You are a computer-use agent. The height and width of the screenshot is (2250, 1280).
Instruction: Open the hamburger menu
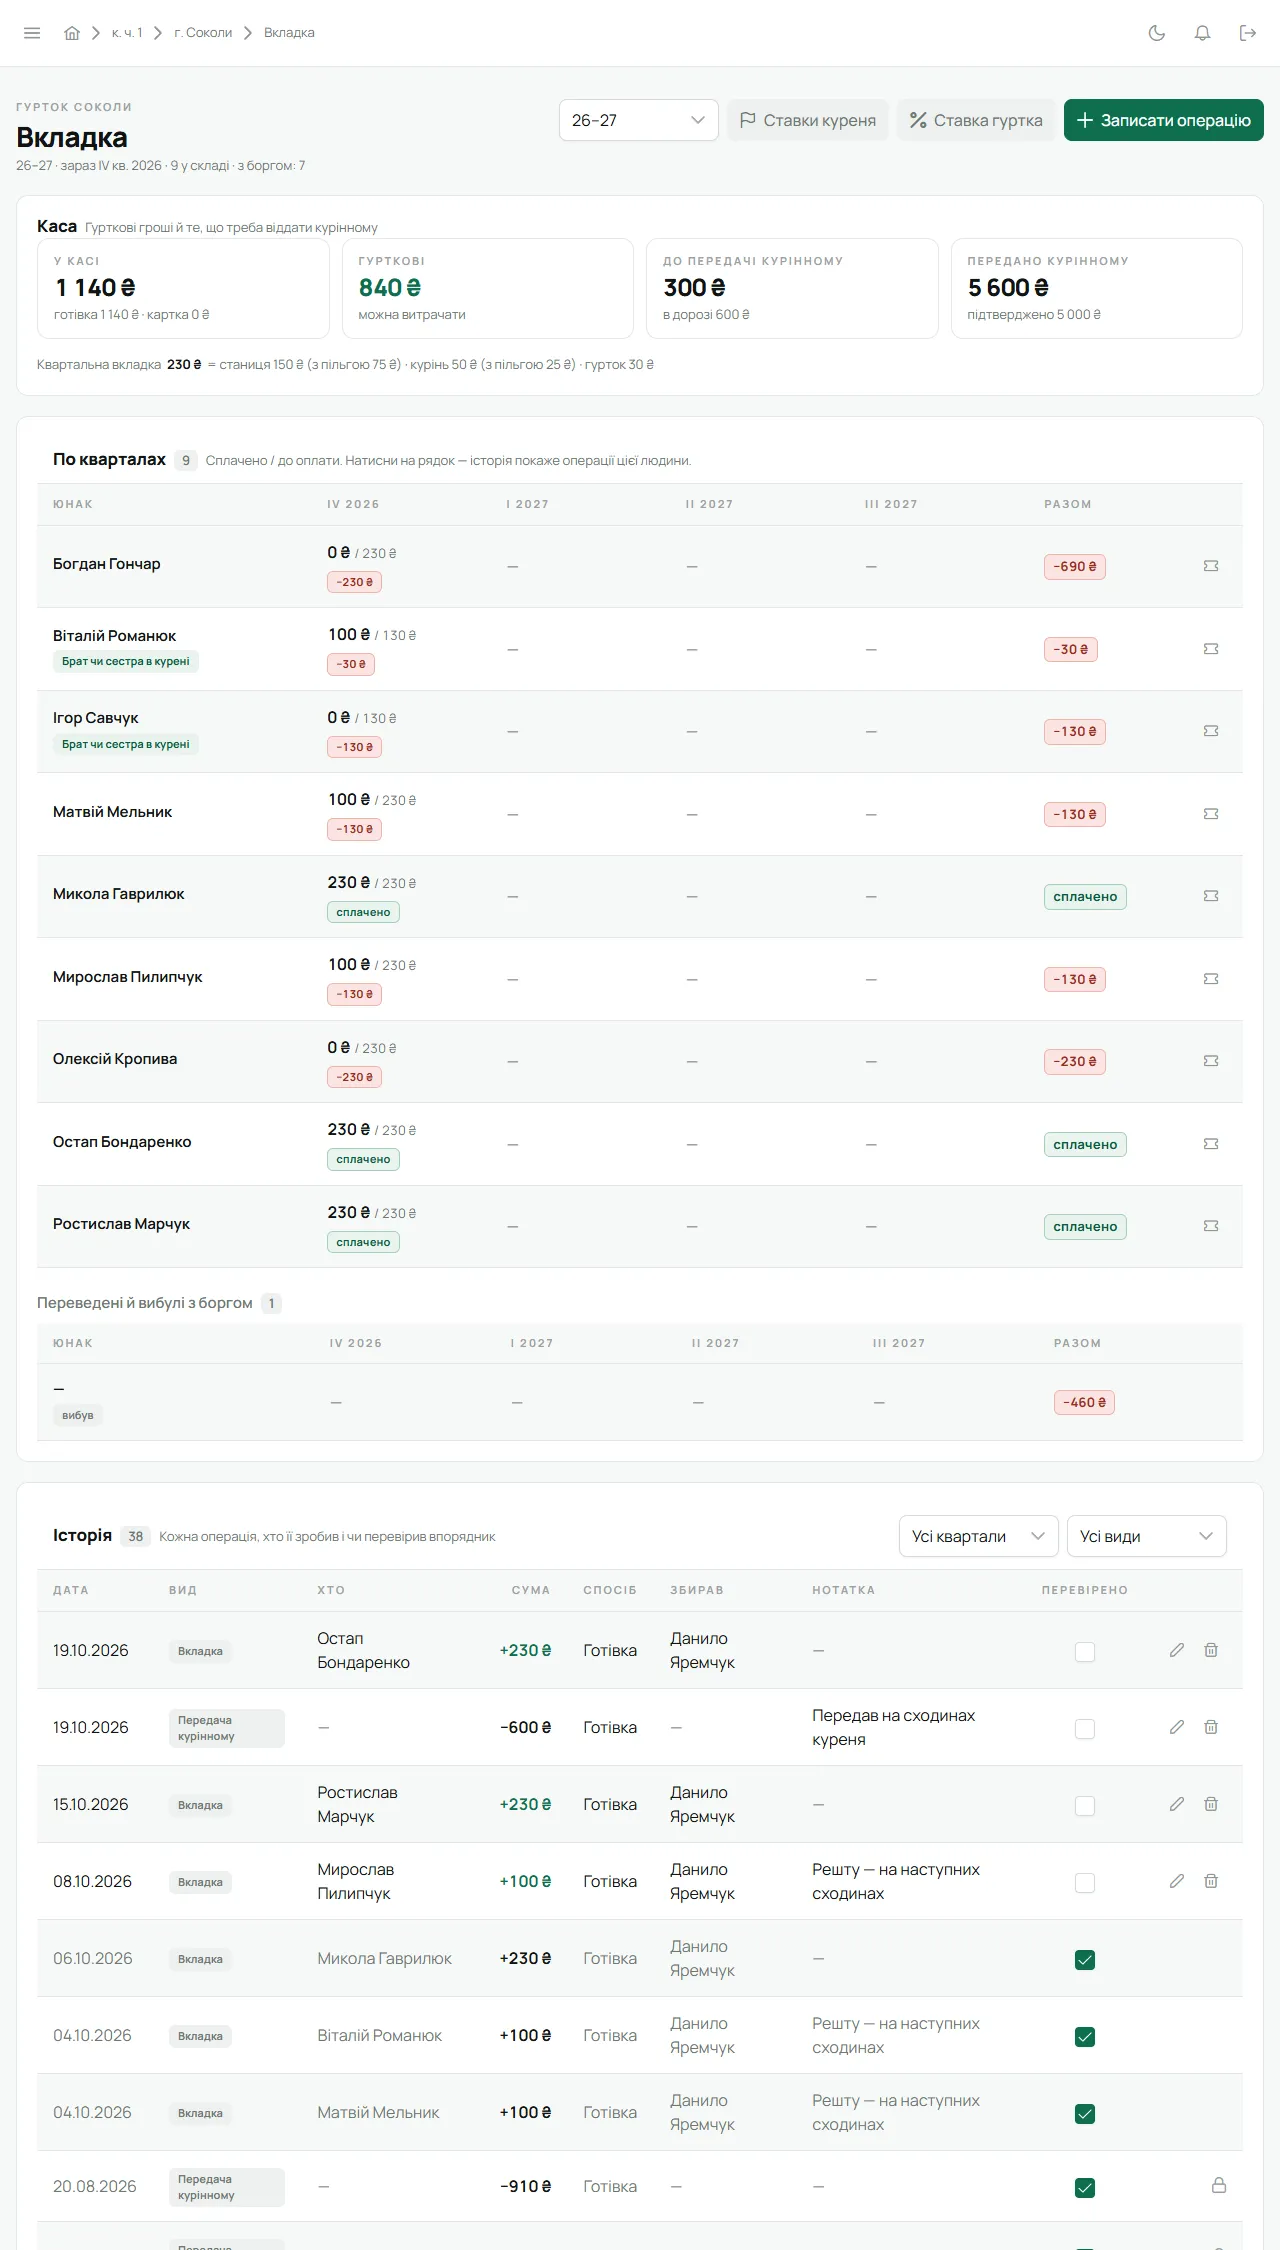click(x=32, y=33)
